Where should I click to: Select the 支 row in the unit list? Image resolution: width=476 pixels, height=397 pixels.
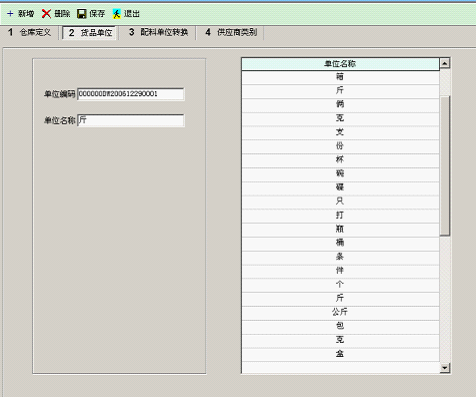[x=340, y=133]
